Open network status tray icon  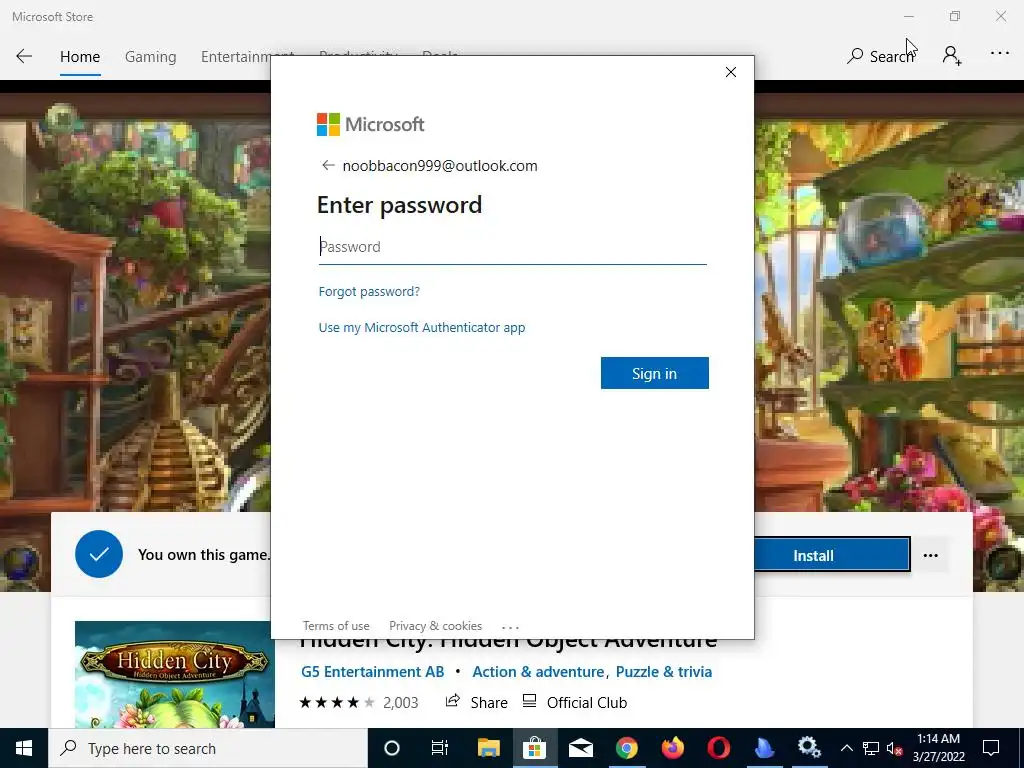coord(871,748)
